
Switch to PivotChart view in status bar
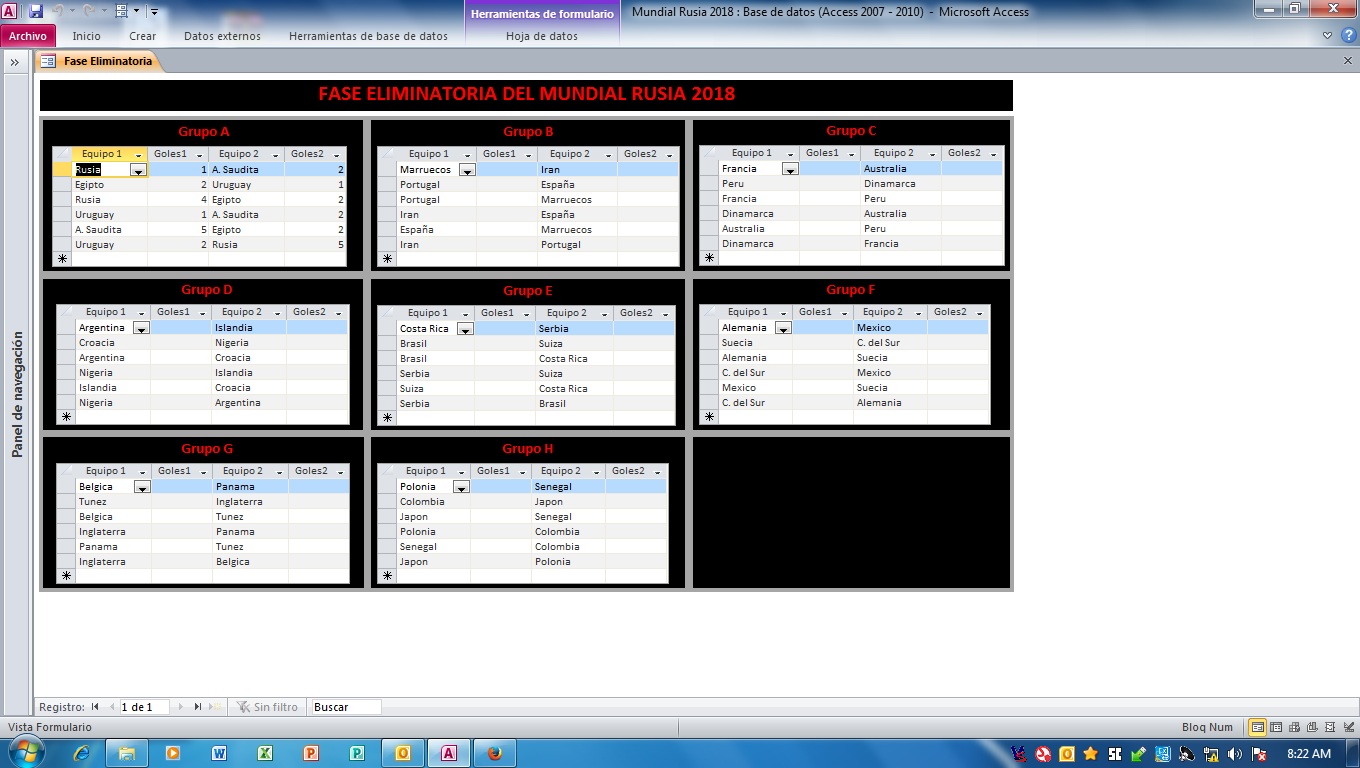point(1313,727)
